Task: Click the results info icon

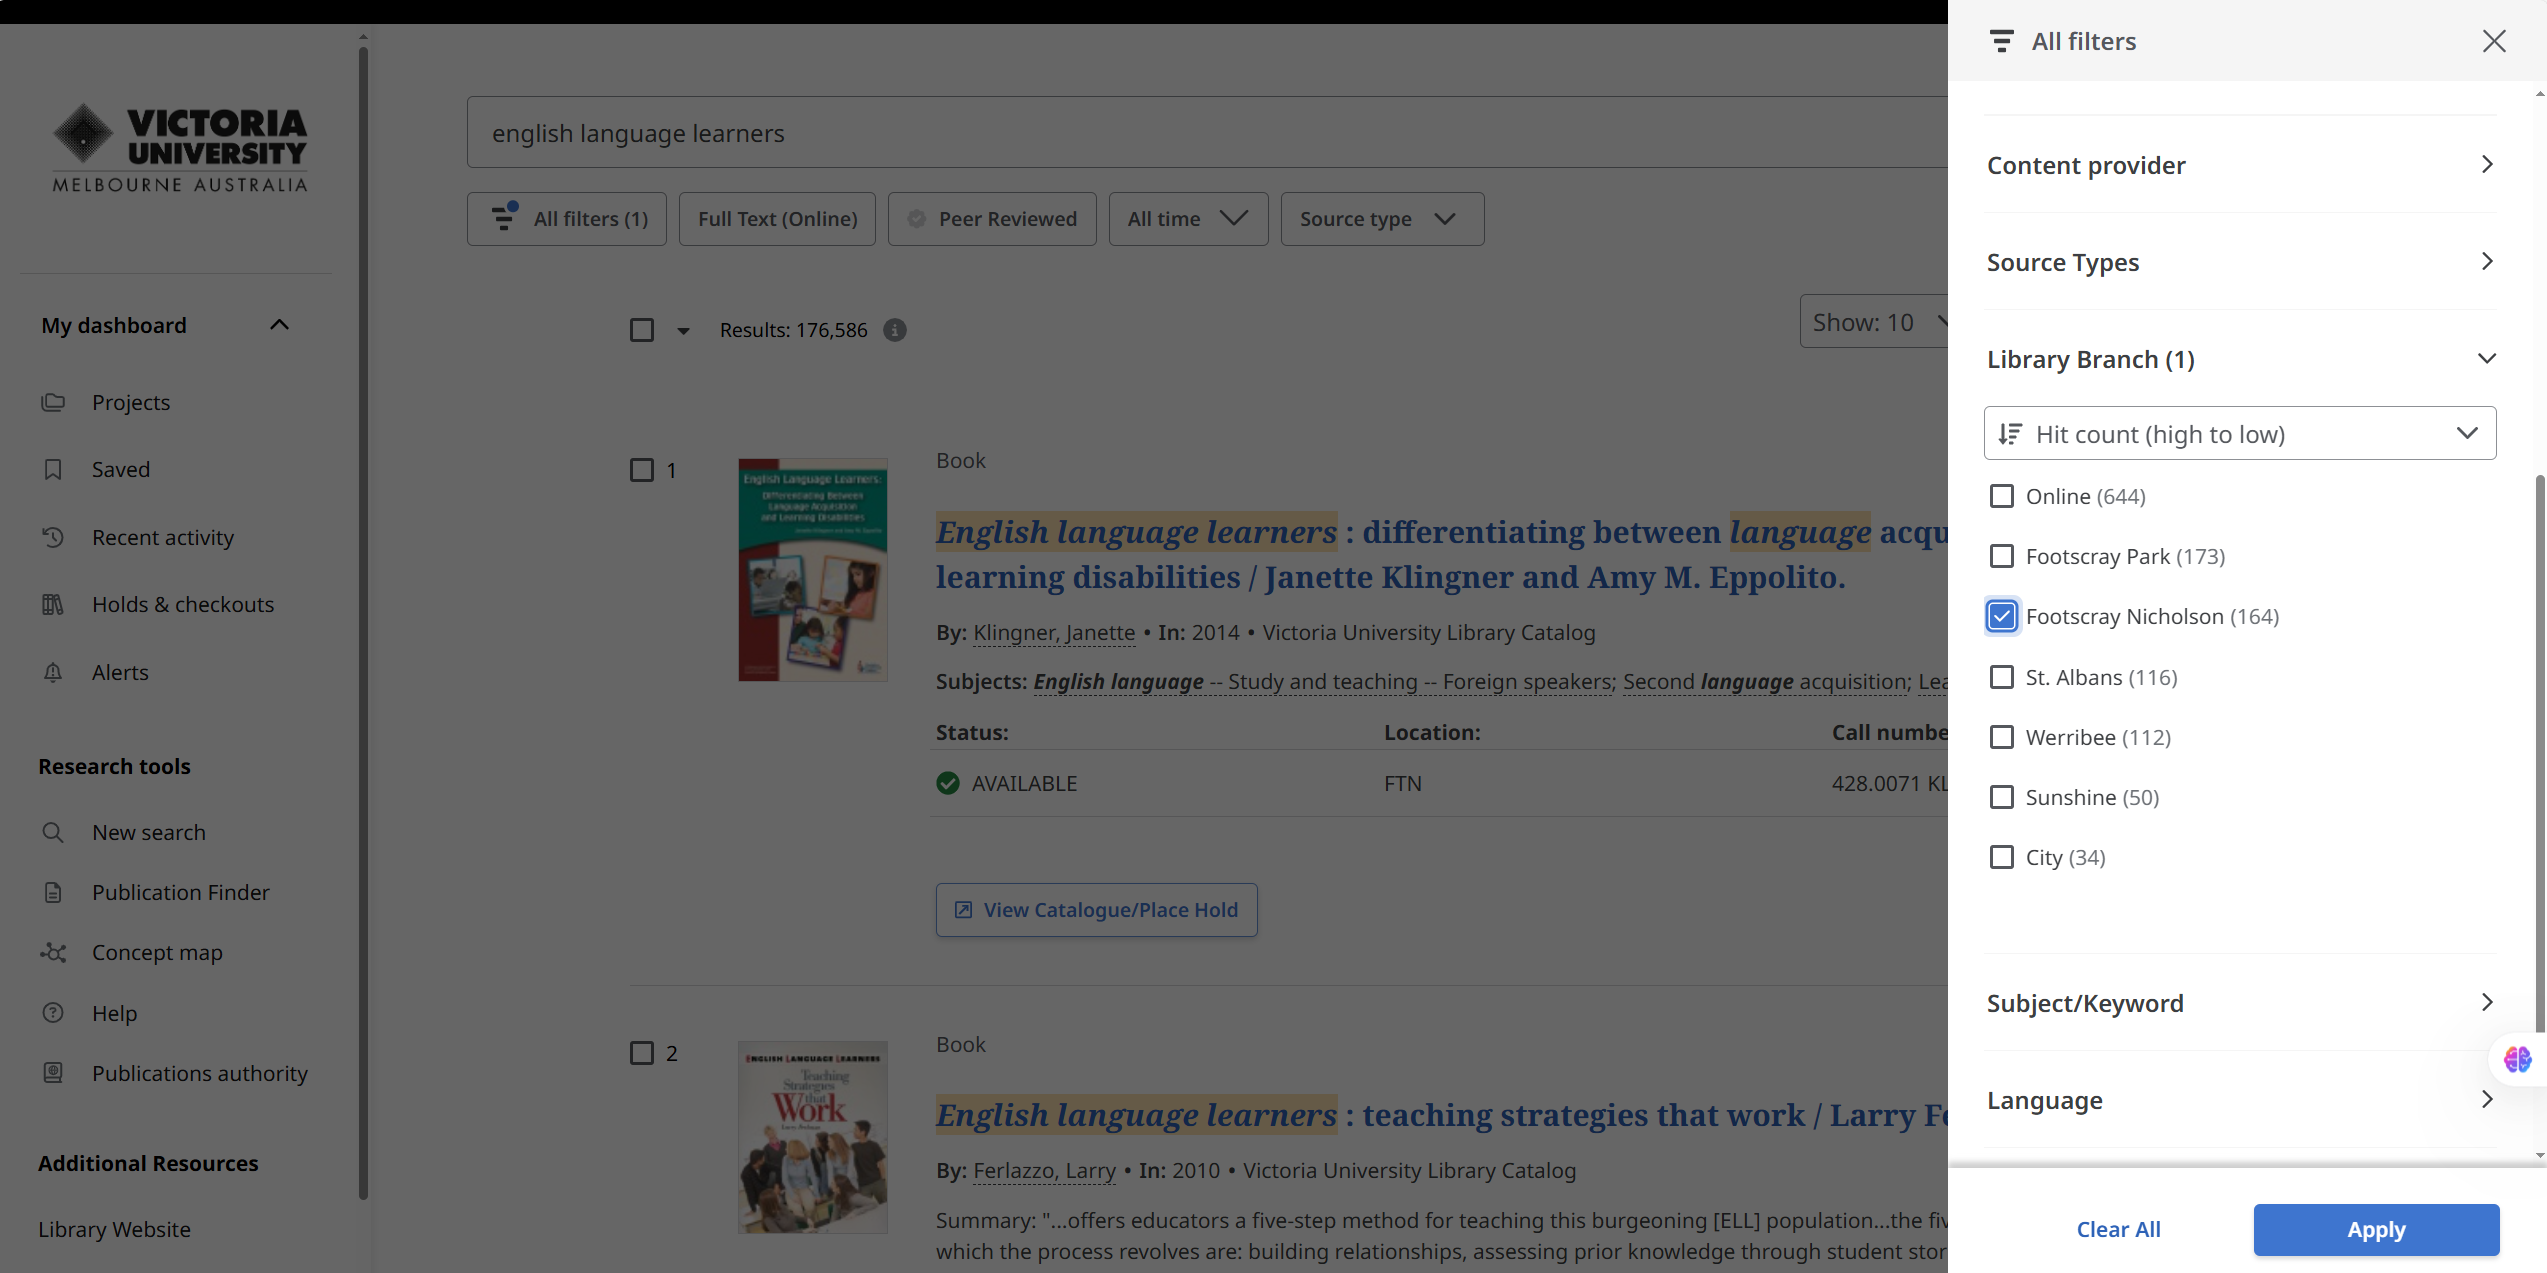Action: (x=895, y=330)
